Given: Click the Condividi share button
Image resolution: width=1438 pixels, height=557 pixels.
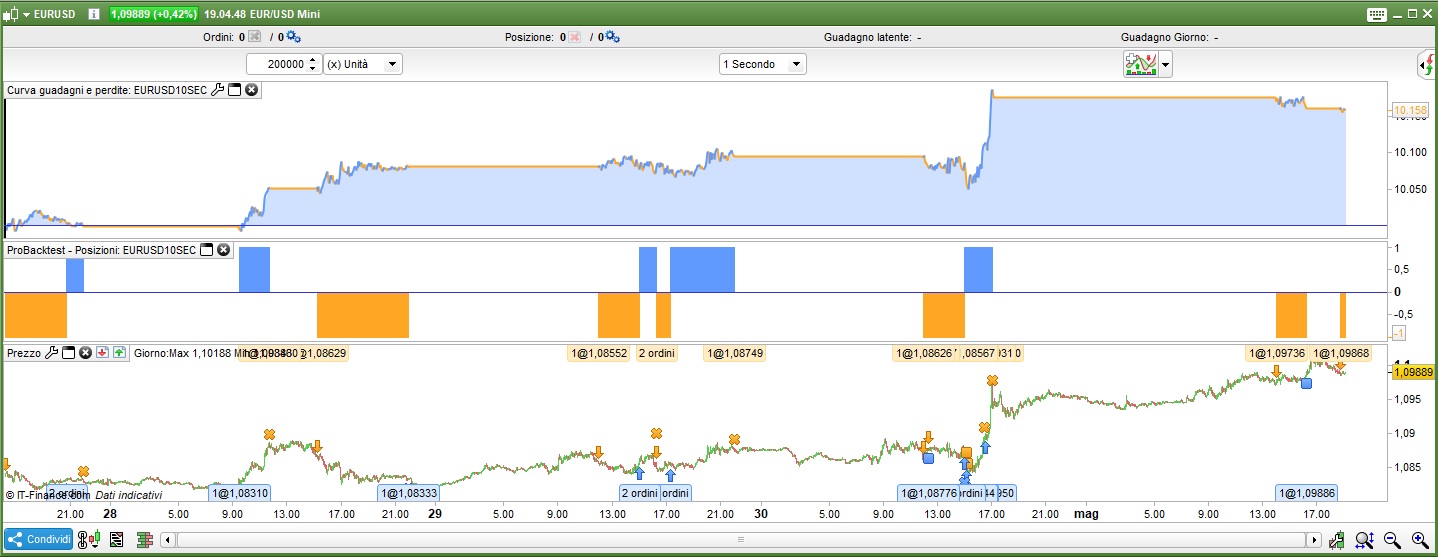Looking at the screenshot, I should pos(40,540).
